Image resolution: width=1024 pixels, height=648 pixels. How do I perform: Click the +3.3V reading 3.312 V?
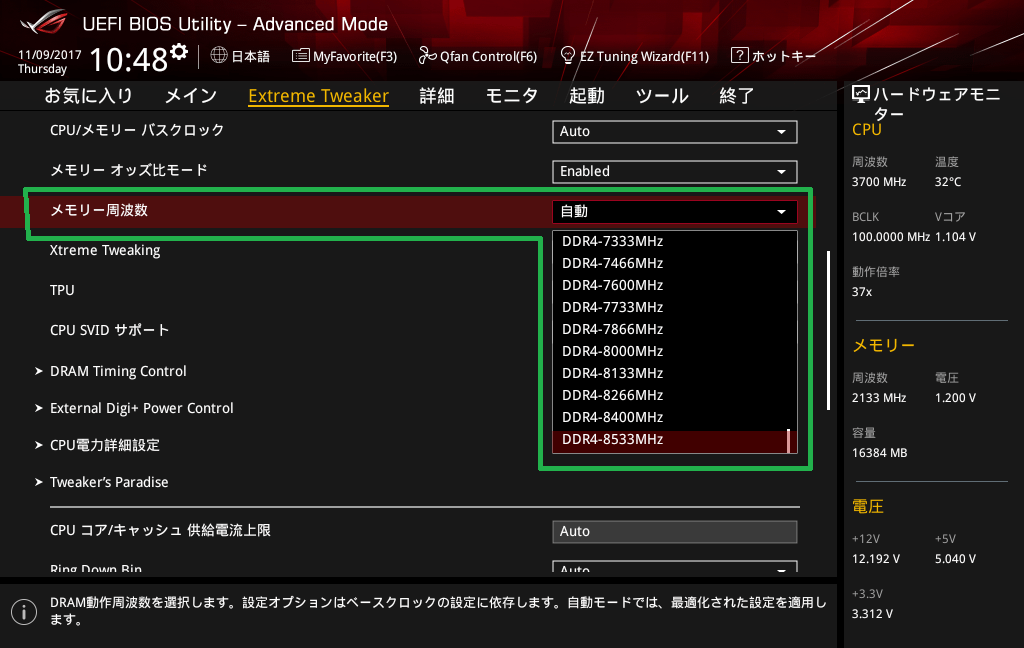[872, 614]
